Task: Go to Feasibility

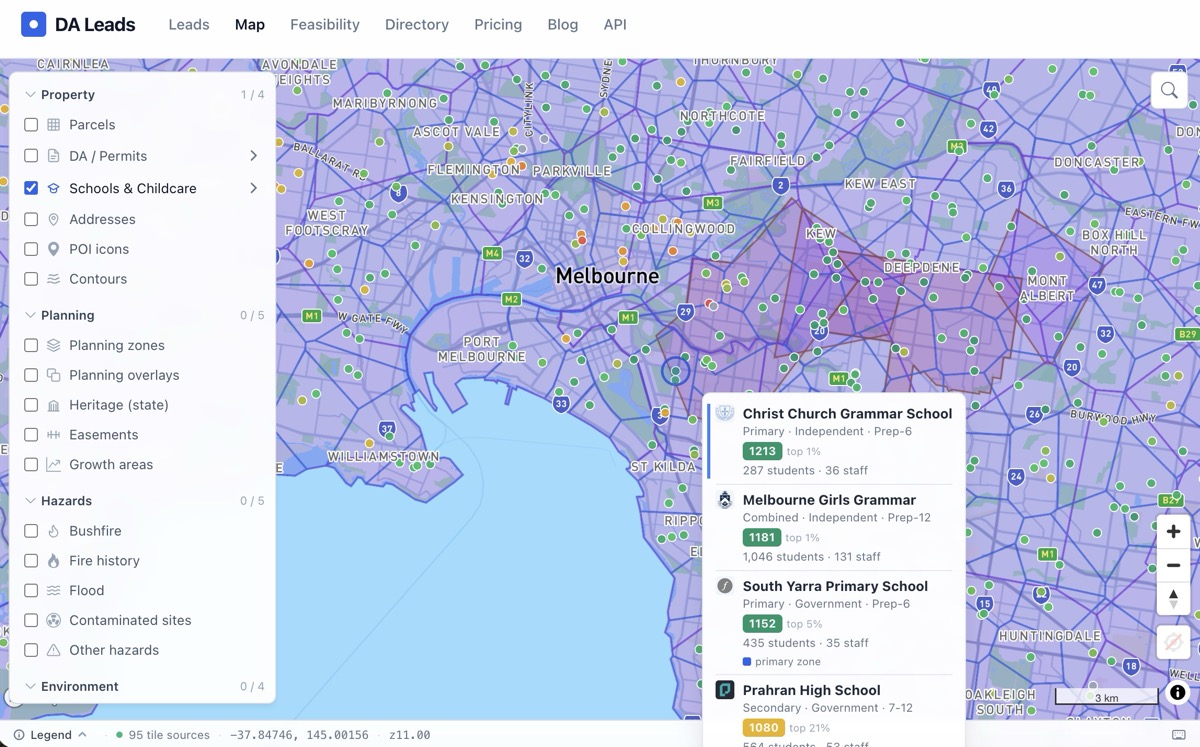Action: pyautogui.click(x=325, y=25)
